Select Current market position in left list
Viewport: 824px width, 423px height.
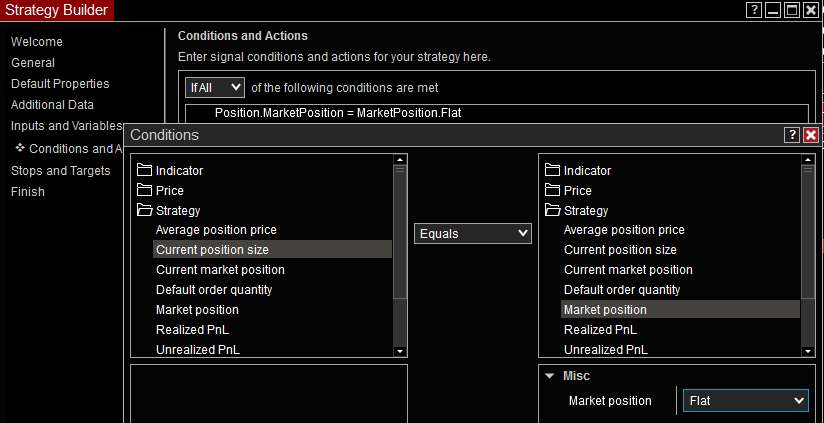click(x=220, y=270)
